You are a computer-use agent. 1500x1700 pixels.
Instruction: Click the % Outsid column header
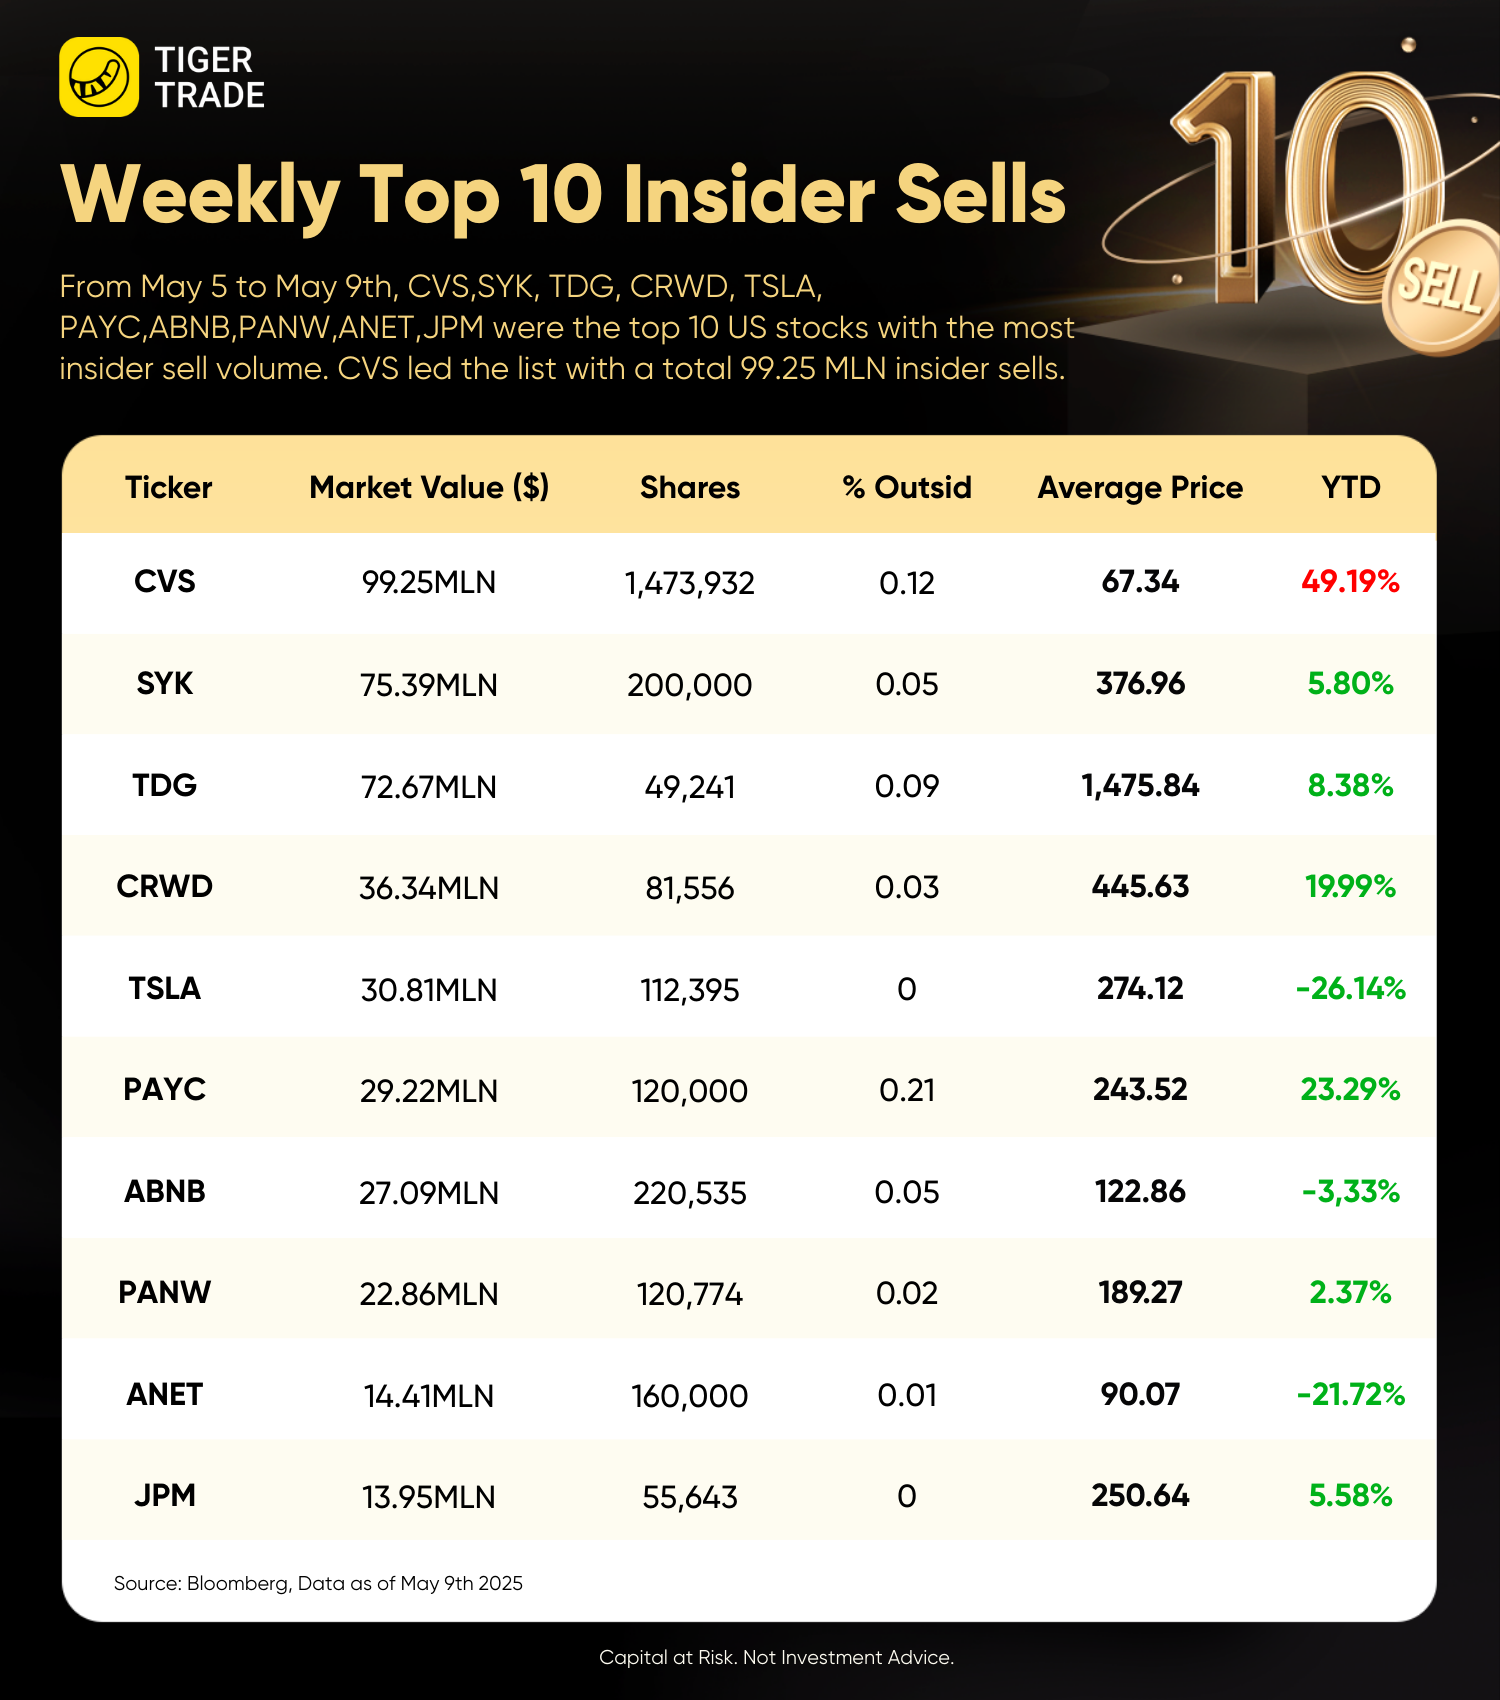point(907,487)
